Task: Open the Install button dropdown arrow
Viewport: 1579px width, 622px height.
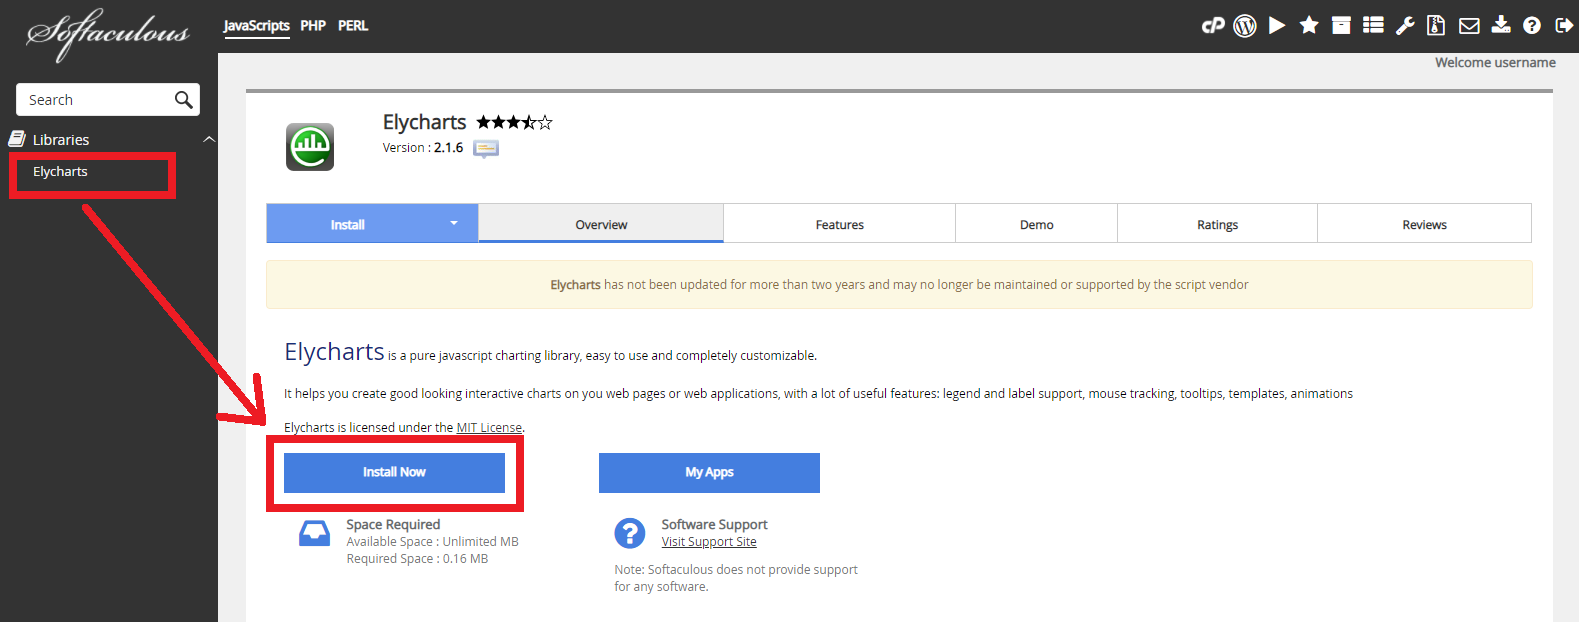Action: click(454, 224)
